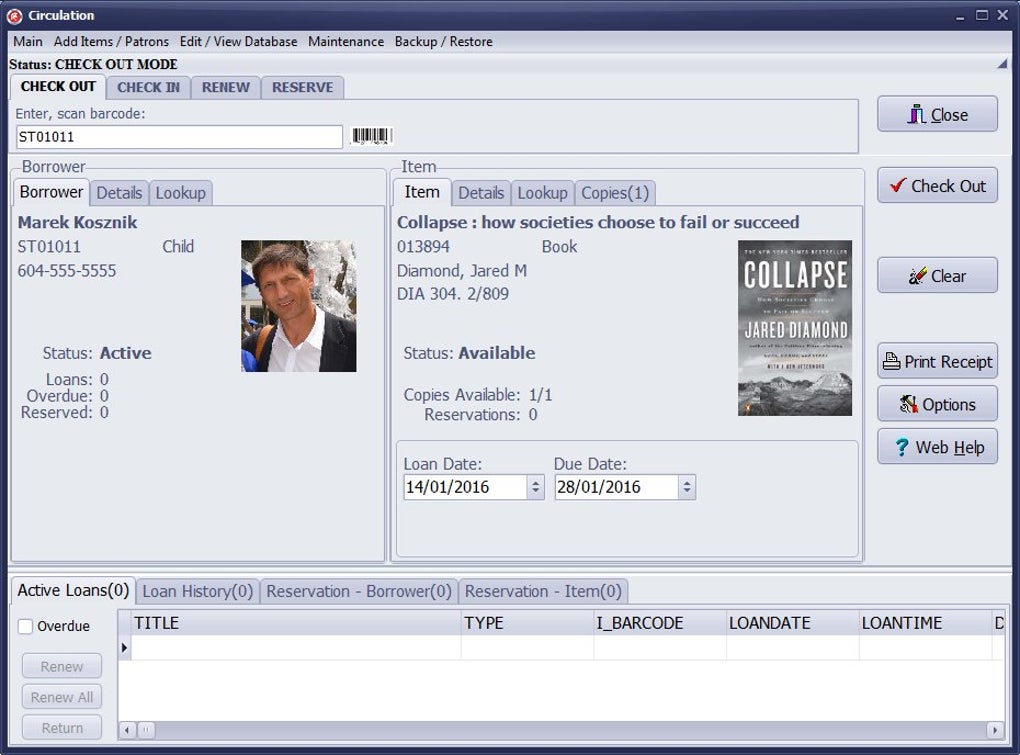Open Edit / View Database menu

coord(238,42)
